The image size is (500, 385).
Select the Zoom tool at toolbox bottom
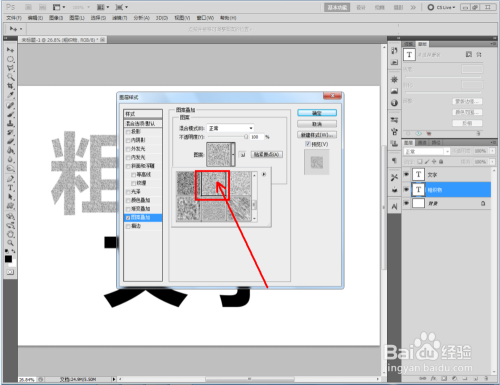pos(10,243)
